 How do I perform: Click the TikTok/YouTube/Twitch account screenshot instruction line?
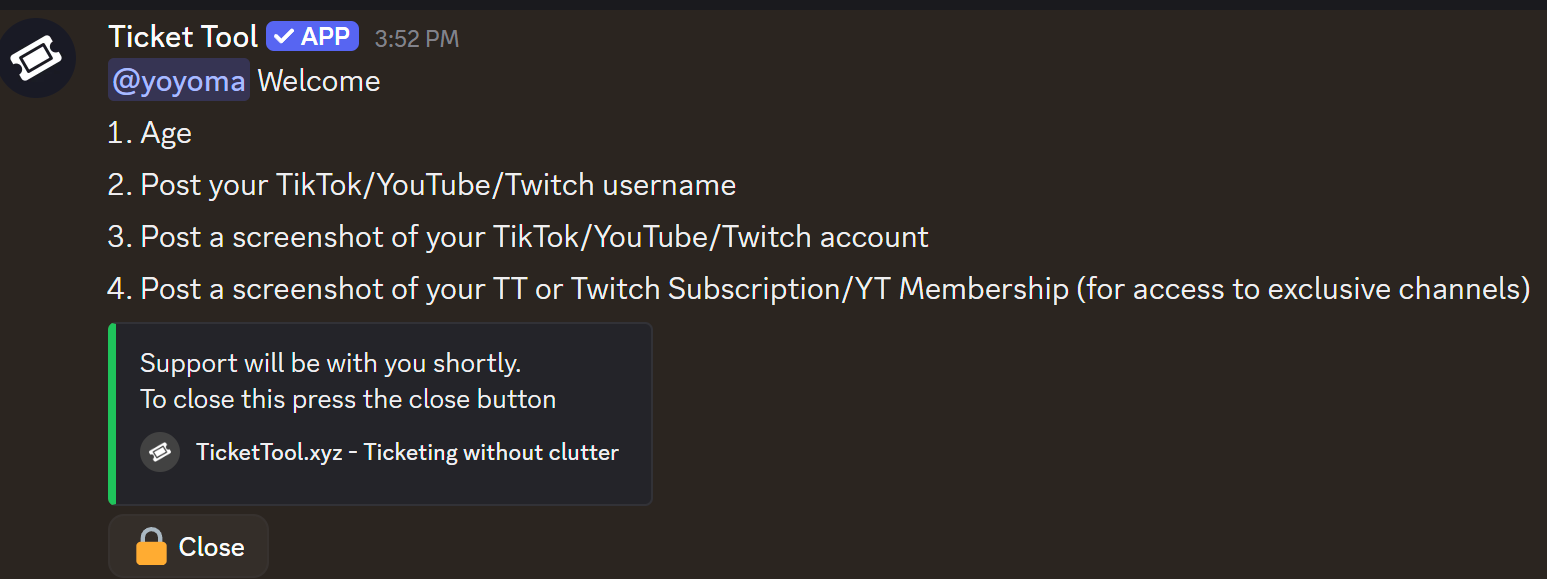coord(518,237)
